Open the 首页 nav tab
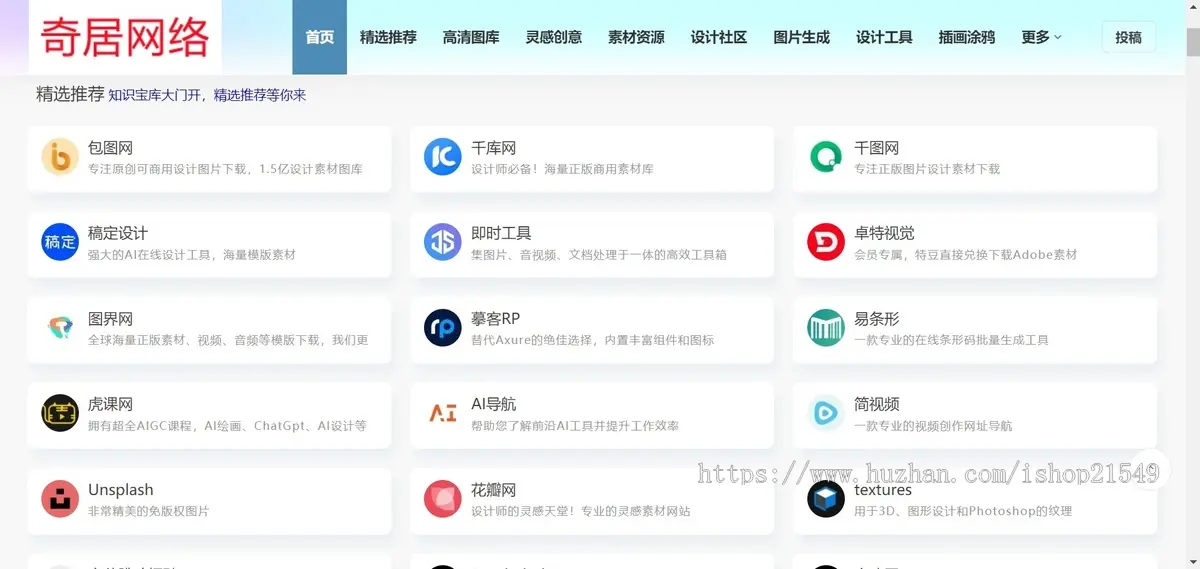Image resolution: width=1200 pixels, height=569 pixels. [x=320, y=37]
